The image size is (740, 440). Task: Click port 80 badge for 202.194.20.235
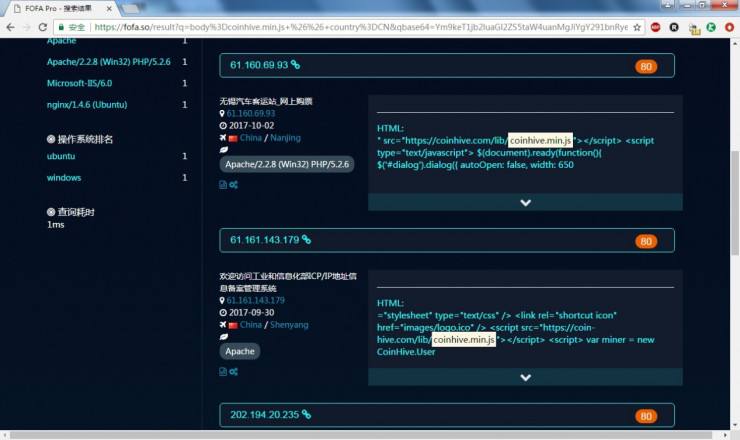(646, 416)
